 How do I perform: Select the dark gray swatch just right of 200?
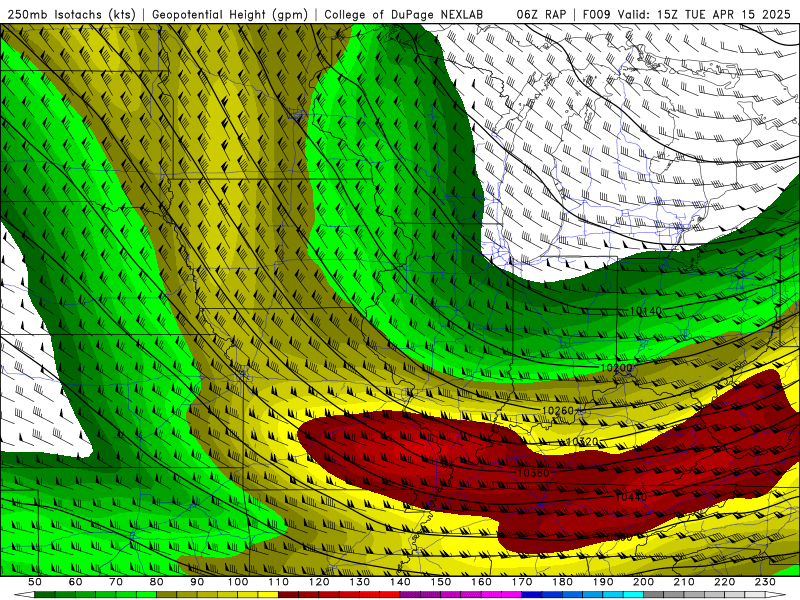pyautogui.click(x=654, y=594)
